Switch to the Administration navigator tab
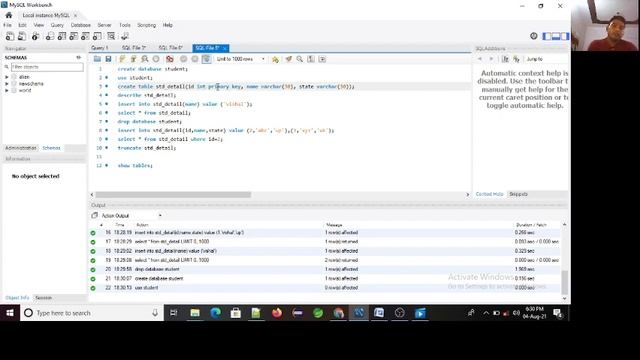This screenshot has height=360, width=640. click(21, 148)
